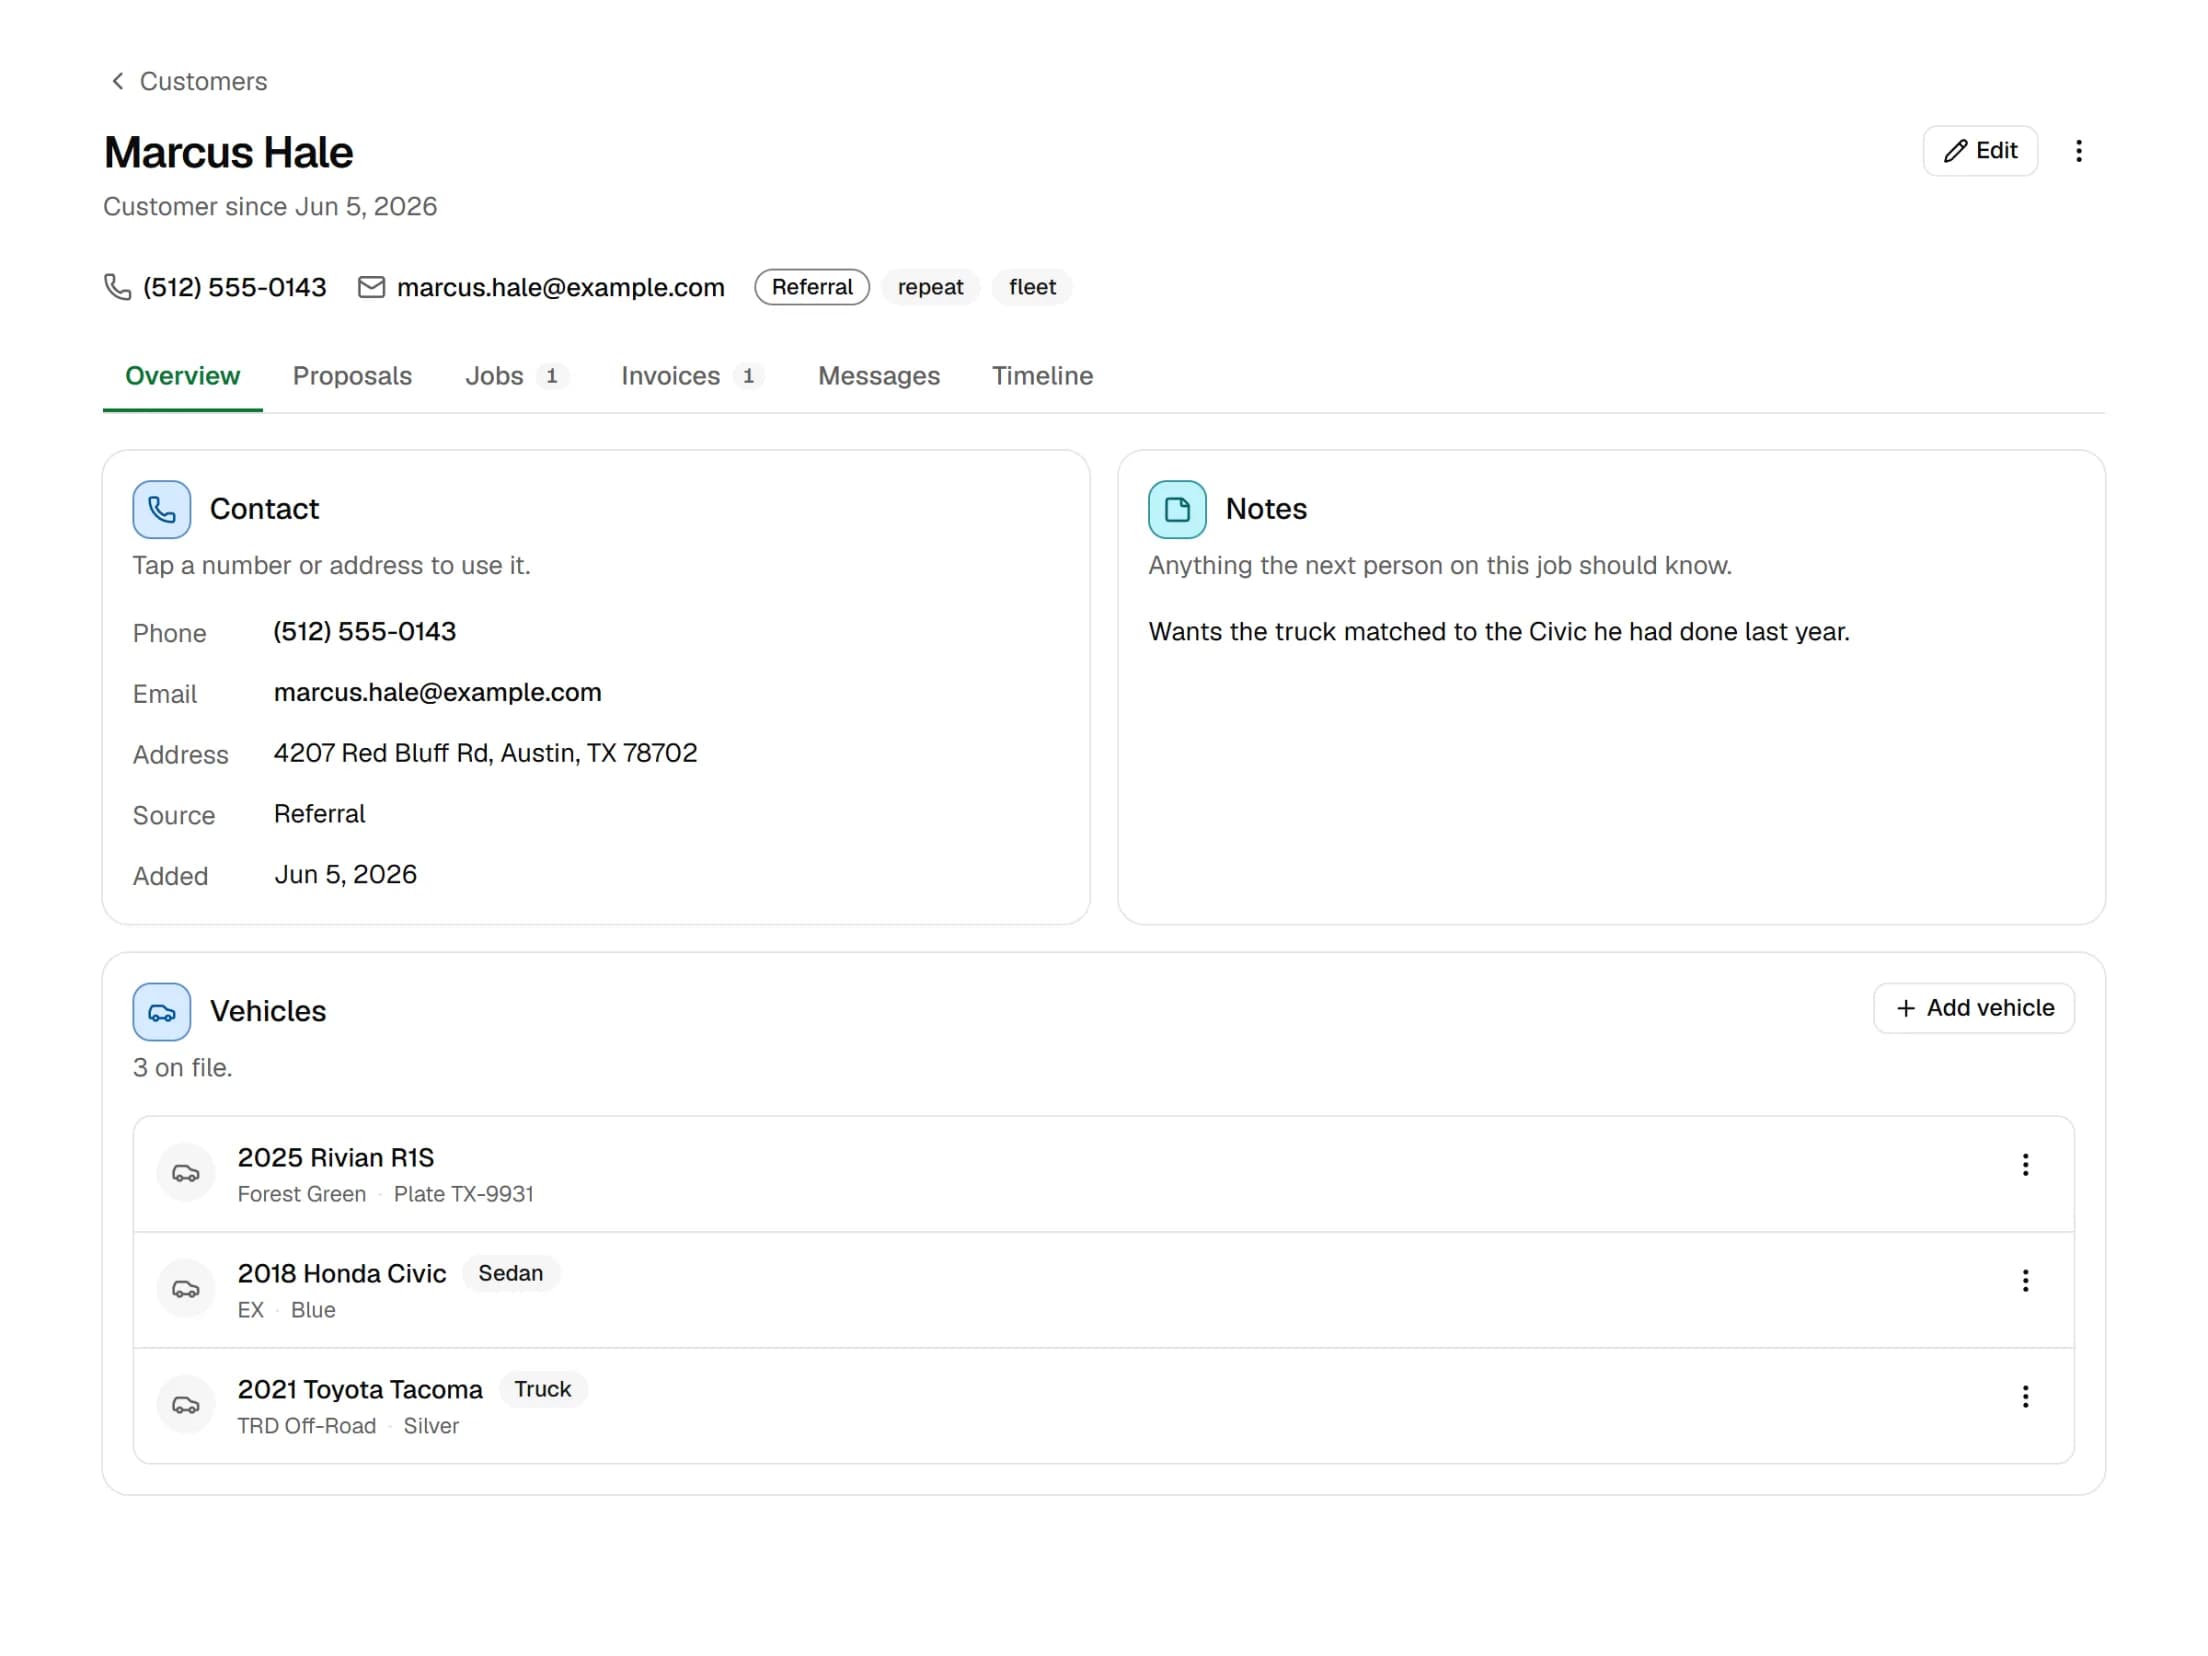Screen dimensions: 2208x1656
Task: Click the Invoices tab count badge
Action: pos(748,376)
